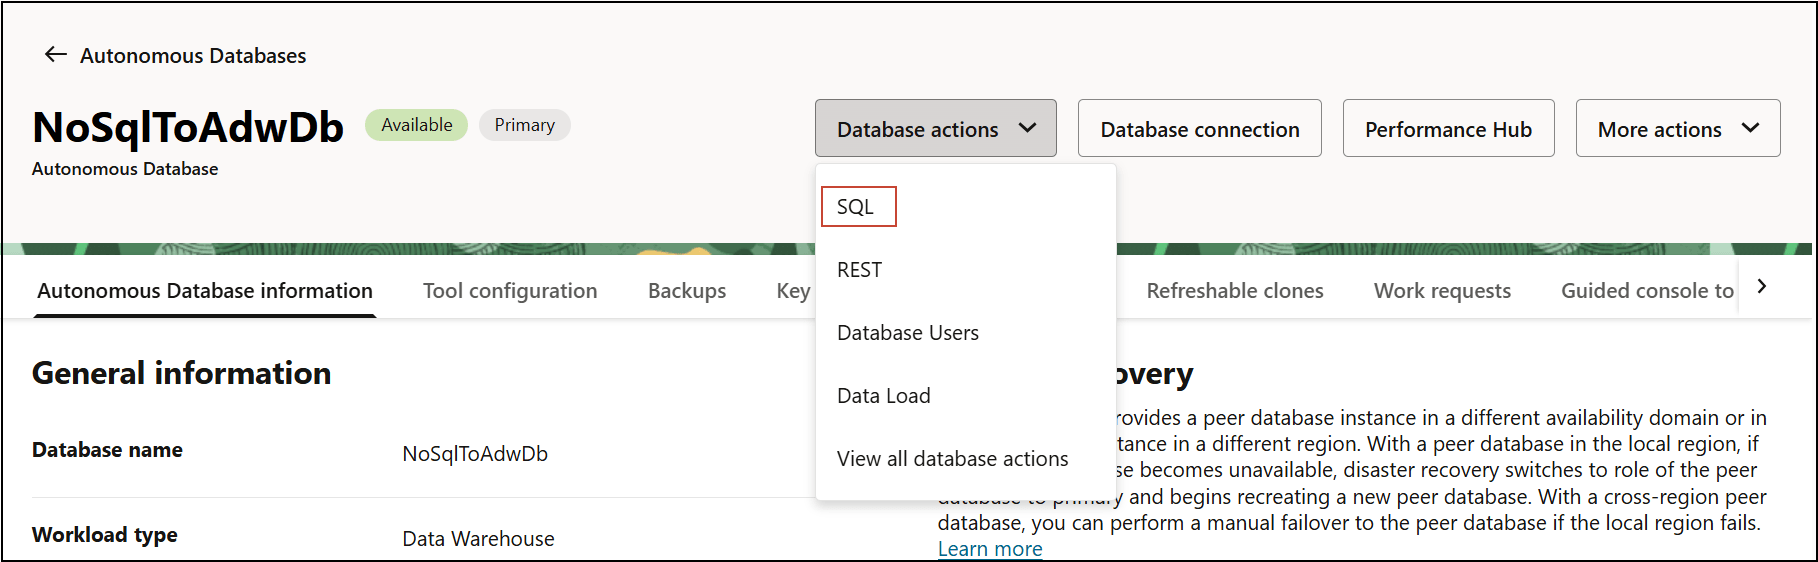
Task: Open the Database connection dialog
Action: click(1199, 129)
